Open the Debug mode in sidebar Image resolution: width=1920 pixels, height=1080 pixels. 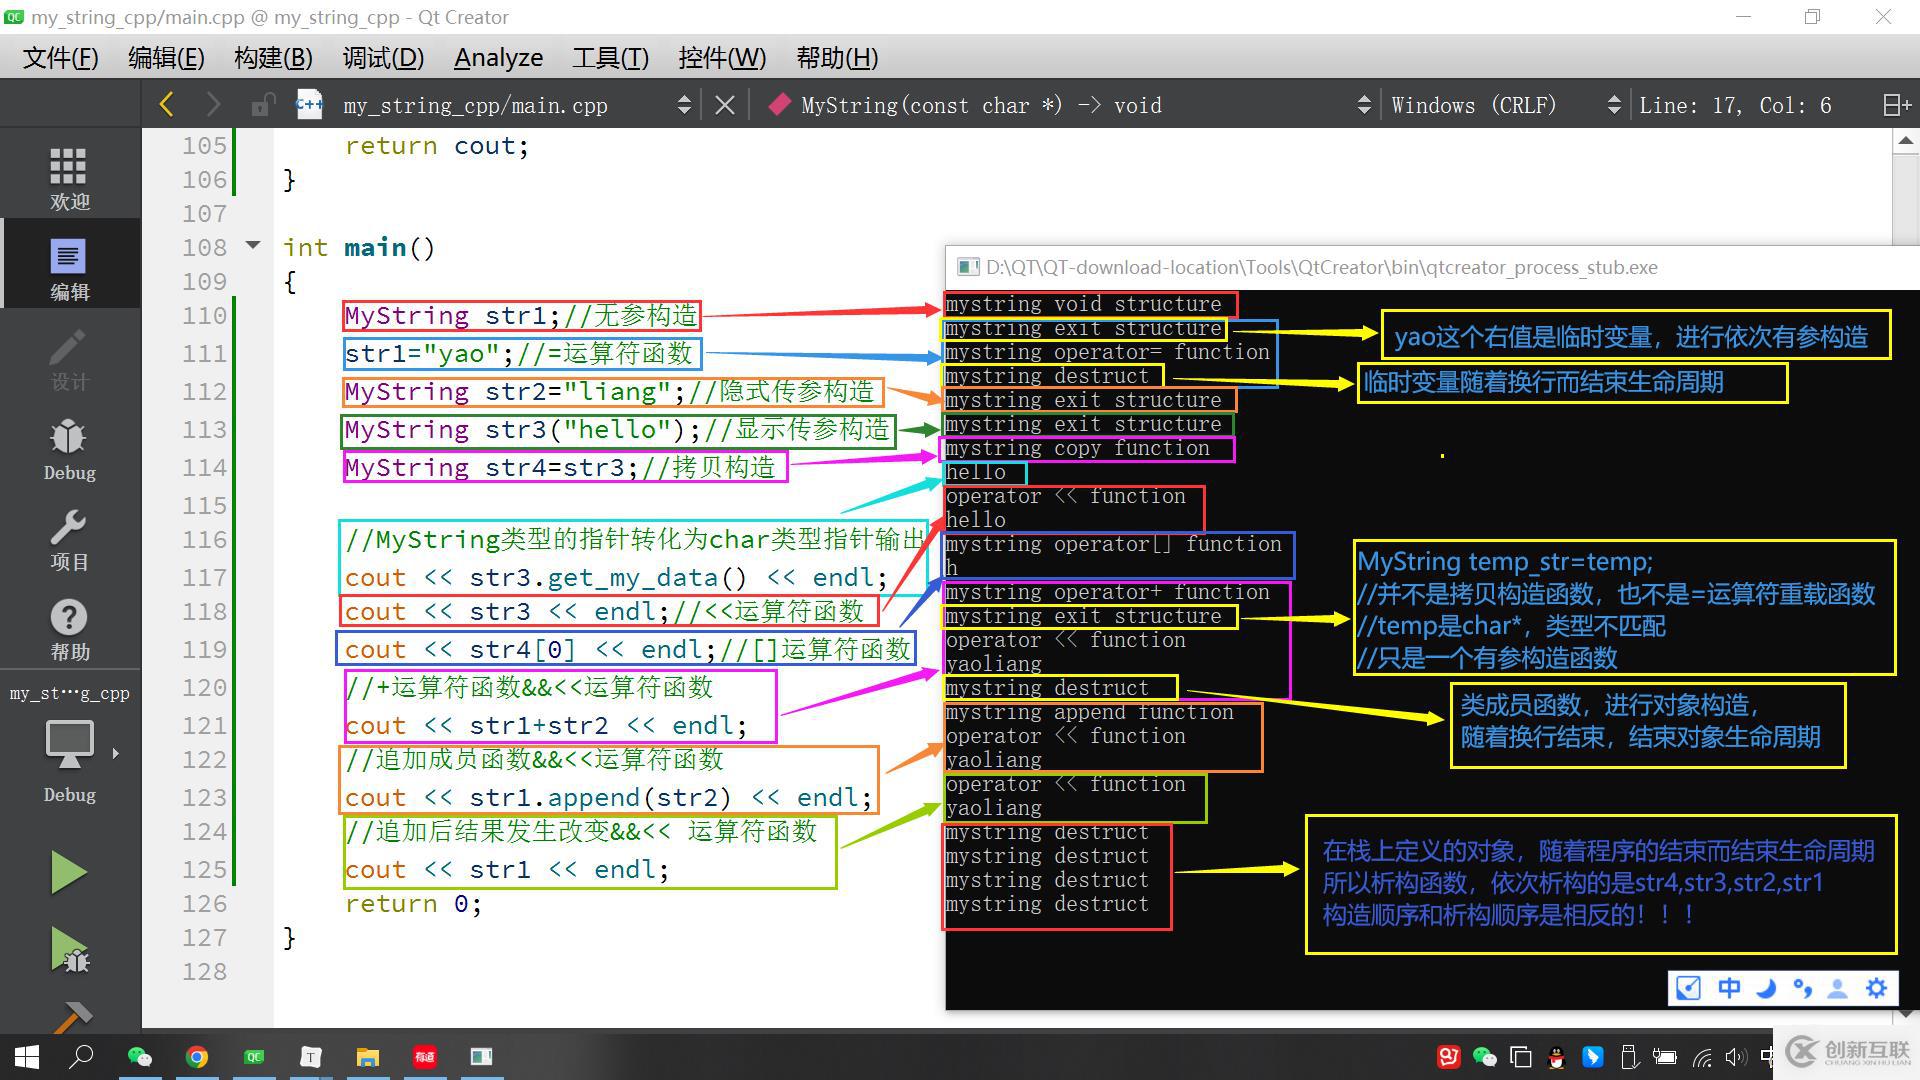[69, 449]
